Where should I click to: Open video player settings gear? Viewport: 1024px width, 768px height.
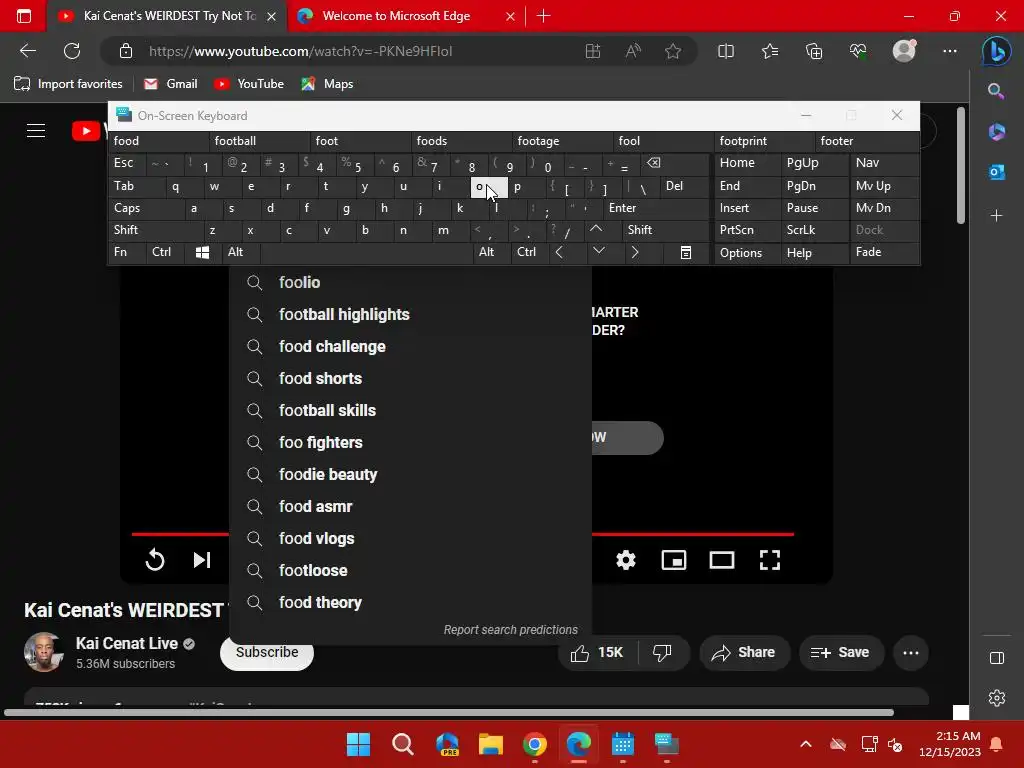click(626, 560)
